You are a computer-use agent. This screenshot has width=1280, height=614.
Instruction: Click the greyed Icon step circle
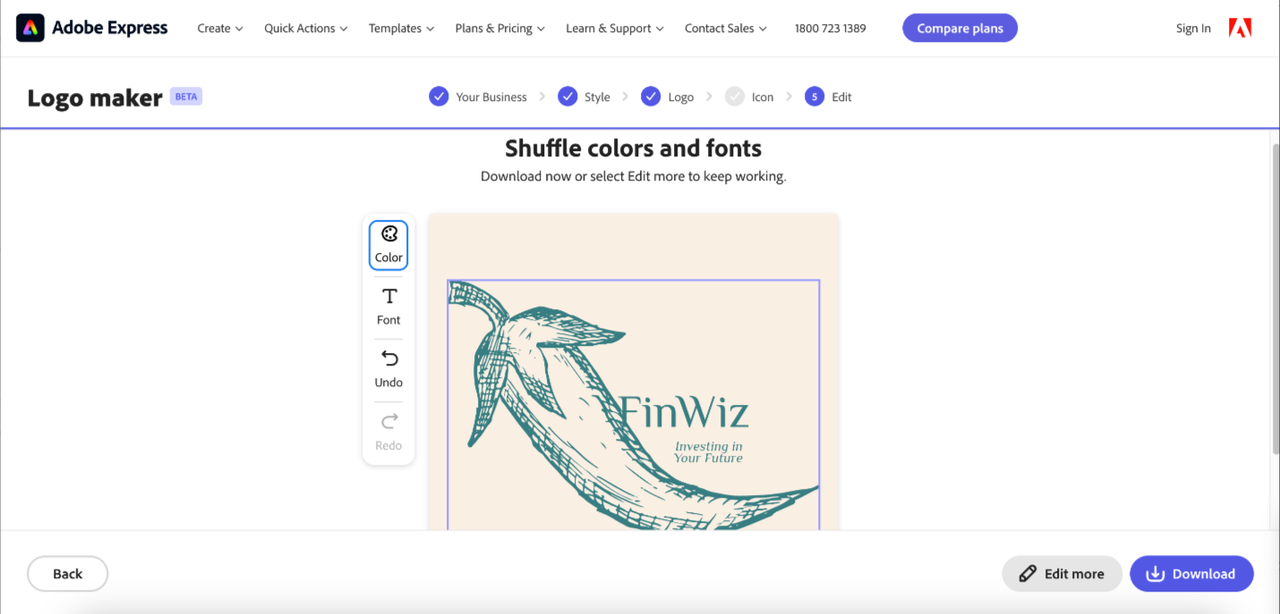(x=735, y=97)
